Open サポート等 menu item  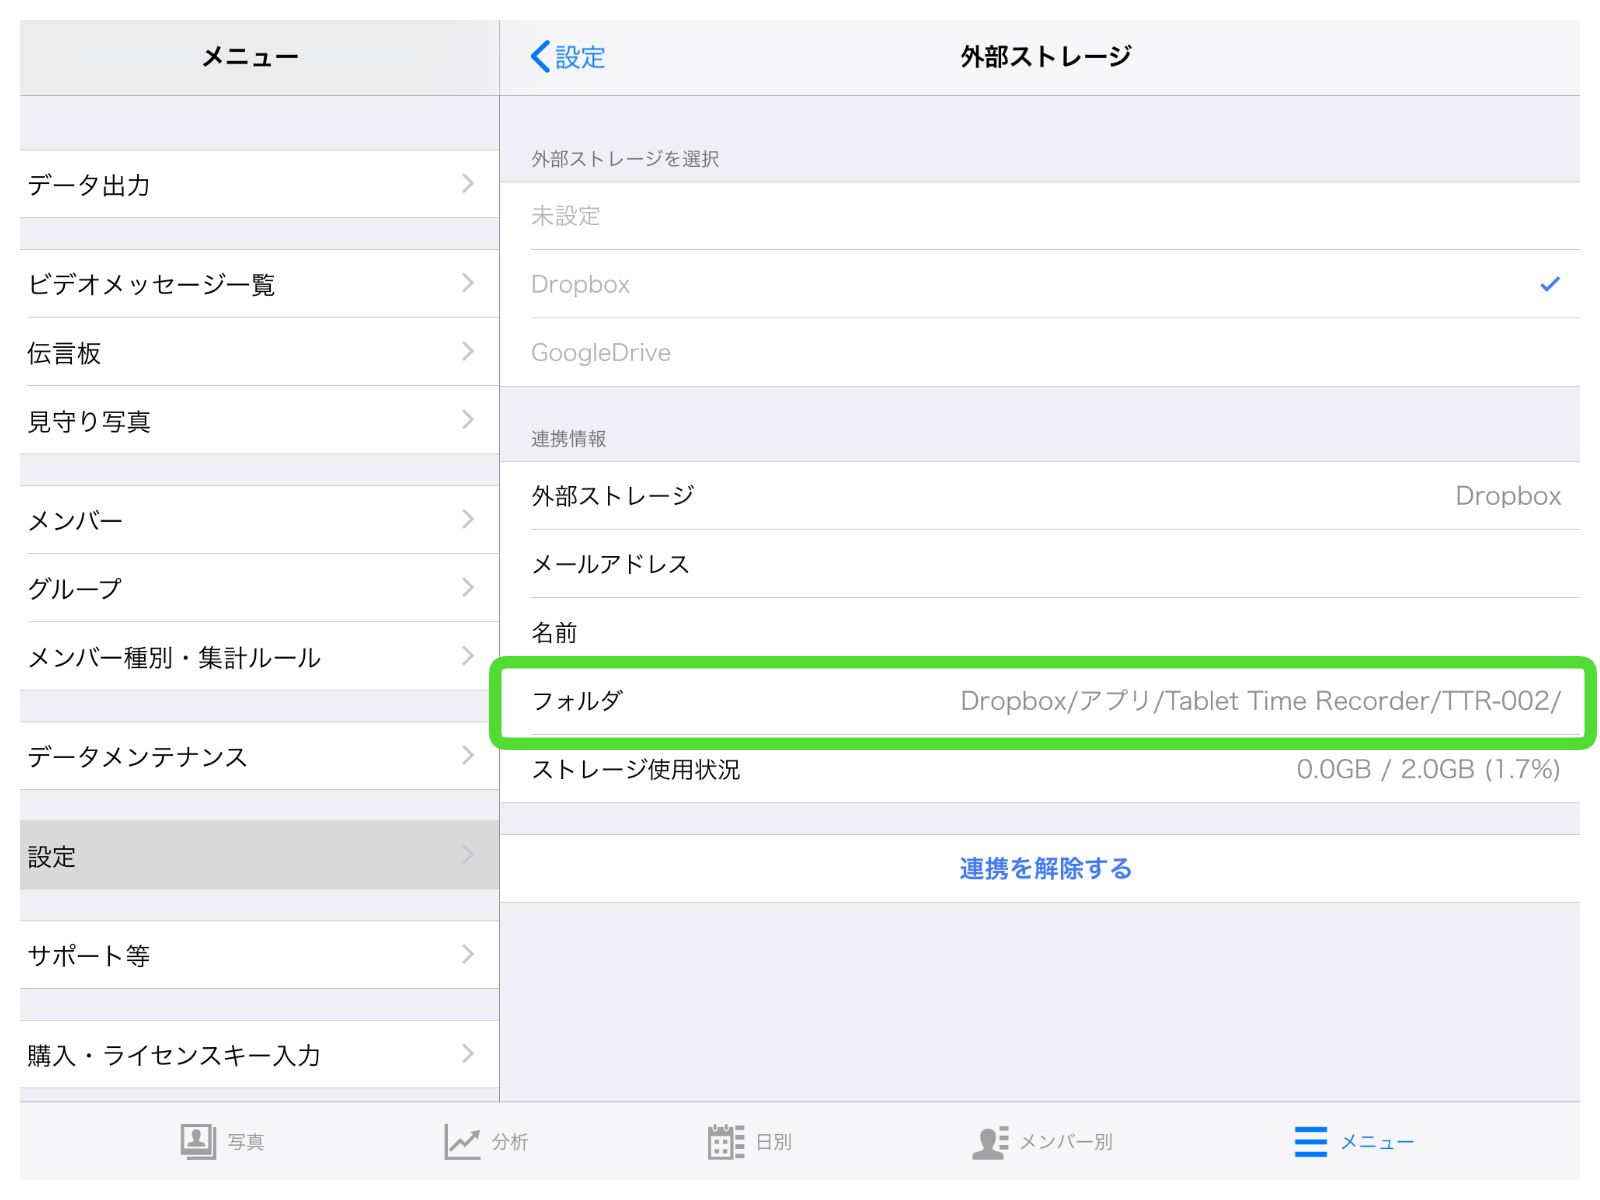[x=259, y=955]
